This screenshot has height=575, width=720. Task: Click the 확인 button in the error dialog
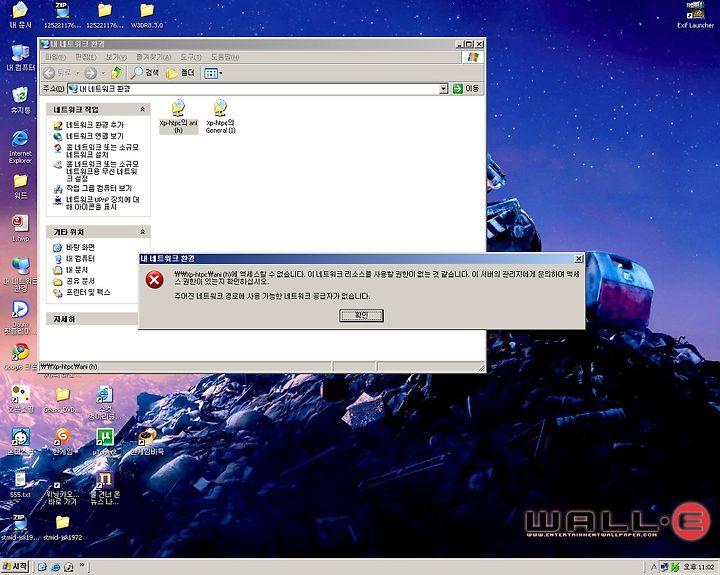361,315
